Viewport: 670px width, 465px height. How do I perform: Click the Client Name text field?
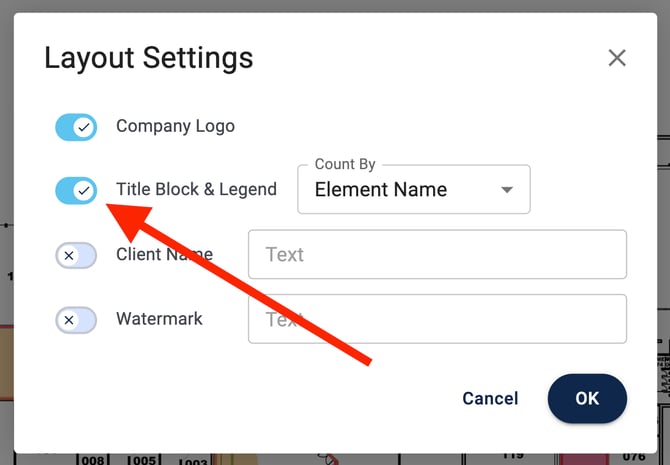click(437, 255)
